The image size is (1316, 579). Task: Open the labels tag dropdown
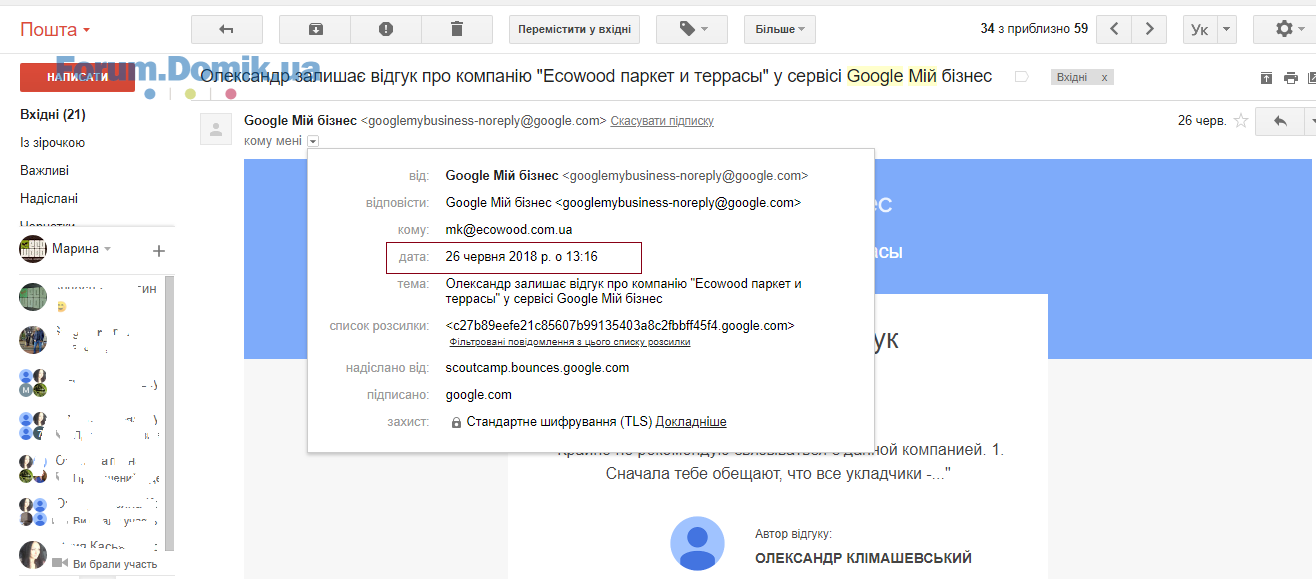[x=692, y=29]
